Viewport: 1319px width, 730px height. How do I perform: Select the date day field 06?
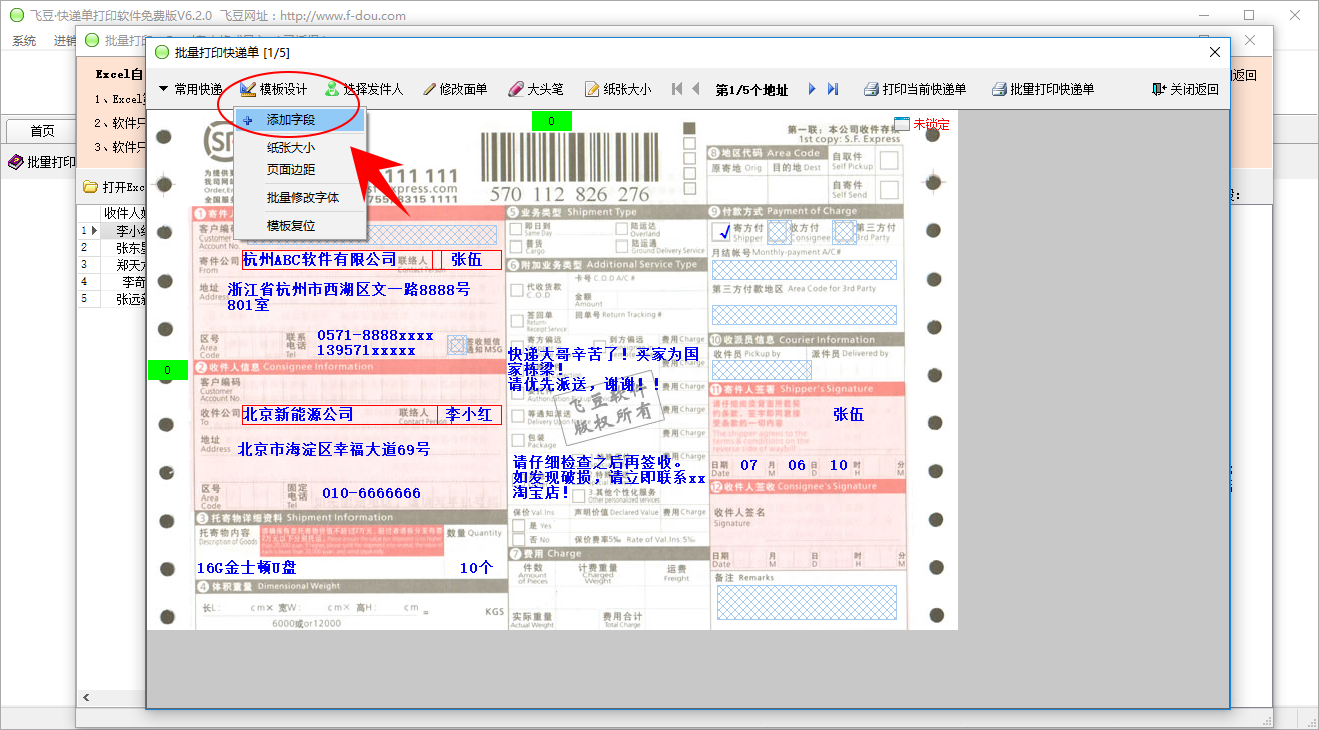pyautogui.click(x=797, y=465)
